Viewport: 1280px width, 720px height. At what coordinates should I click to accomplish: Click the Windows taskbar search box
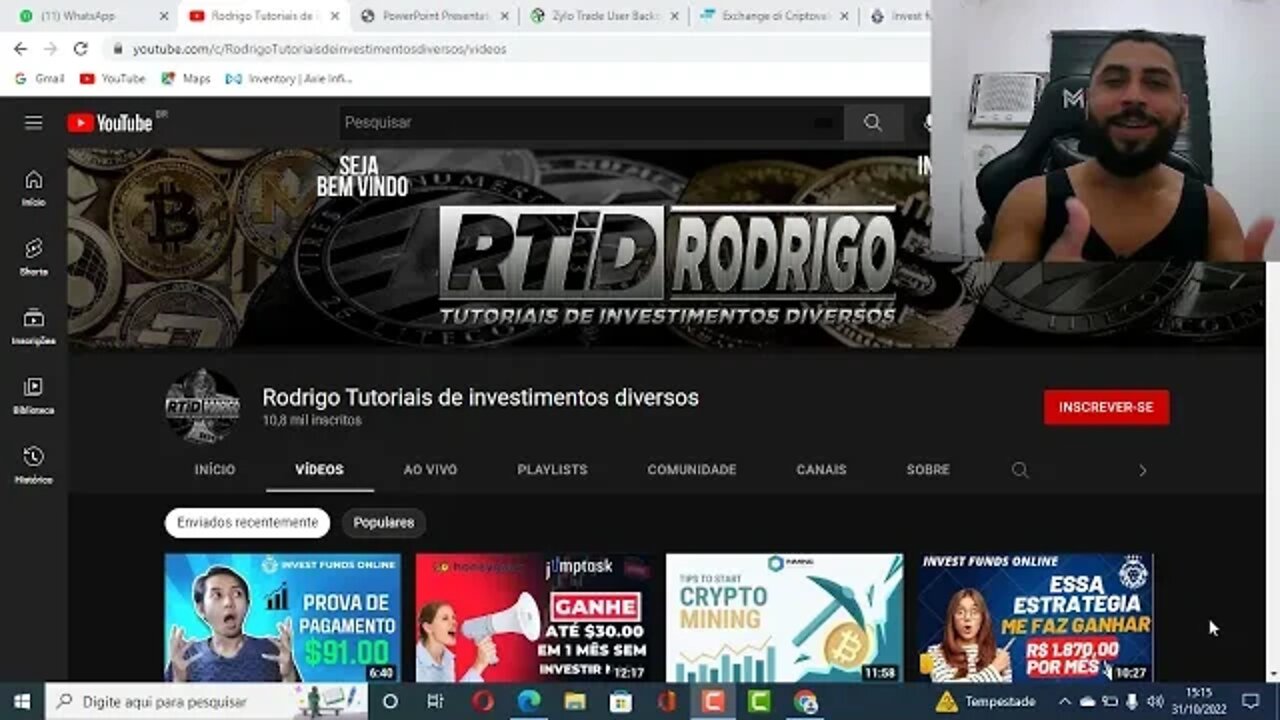coord(207,701)
